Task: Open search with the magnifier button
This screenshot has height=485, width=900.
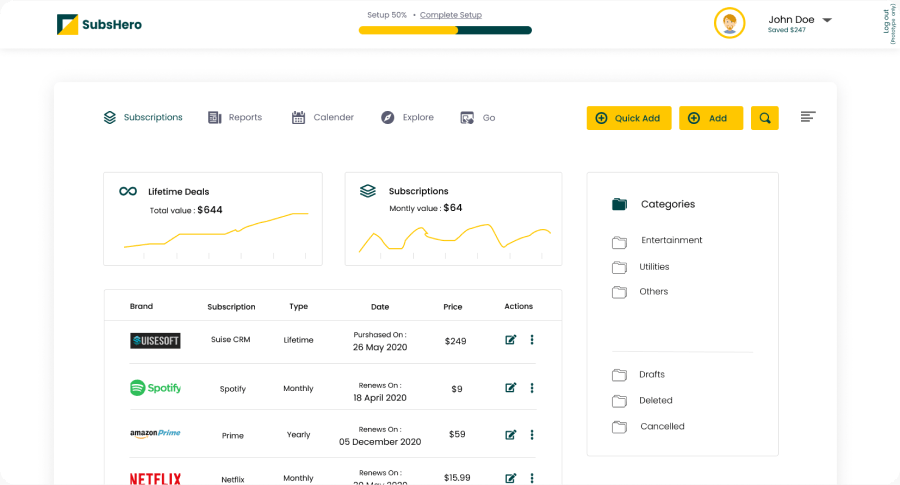Action: click(x=765, y=118)
